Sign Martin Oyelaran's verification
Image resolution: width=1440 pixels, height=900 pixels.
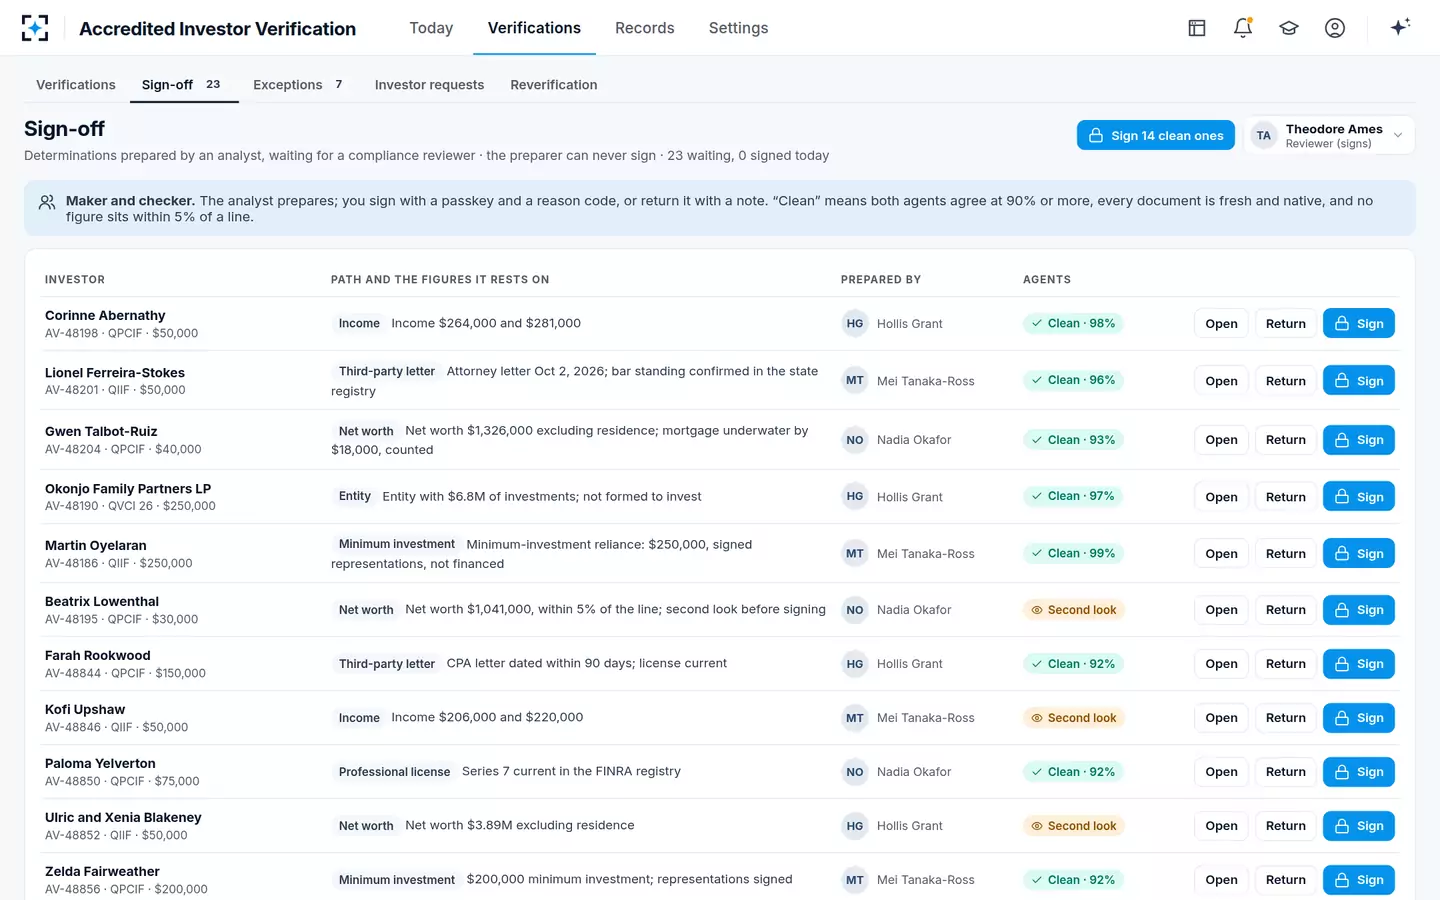1359,554
